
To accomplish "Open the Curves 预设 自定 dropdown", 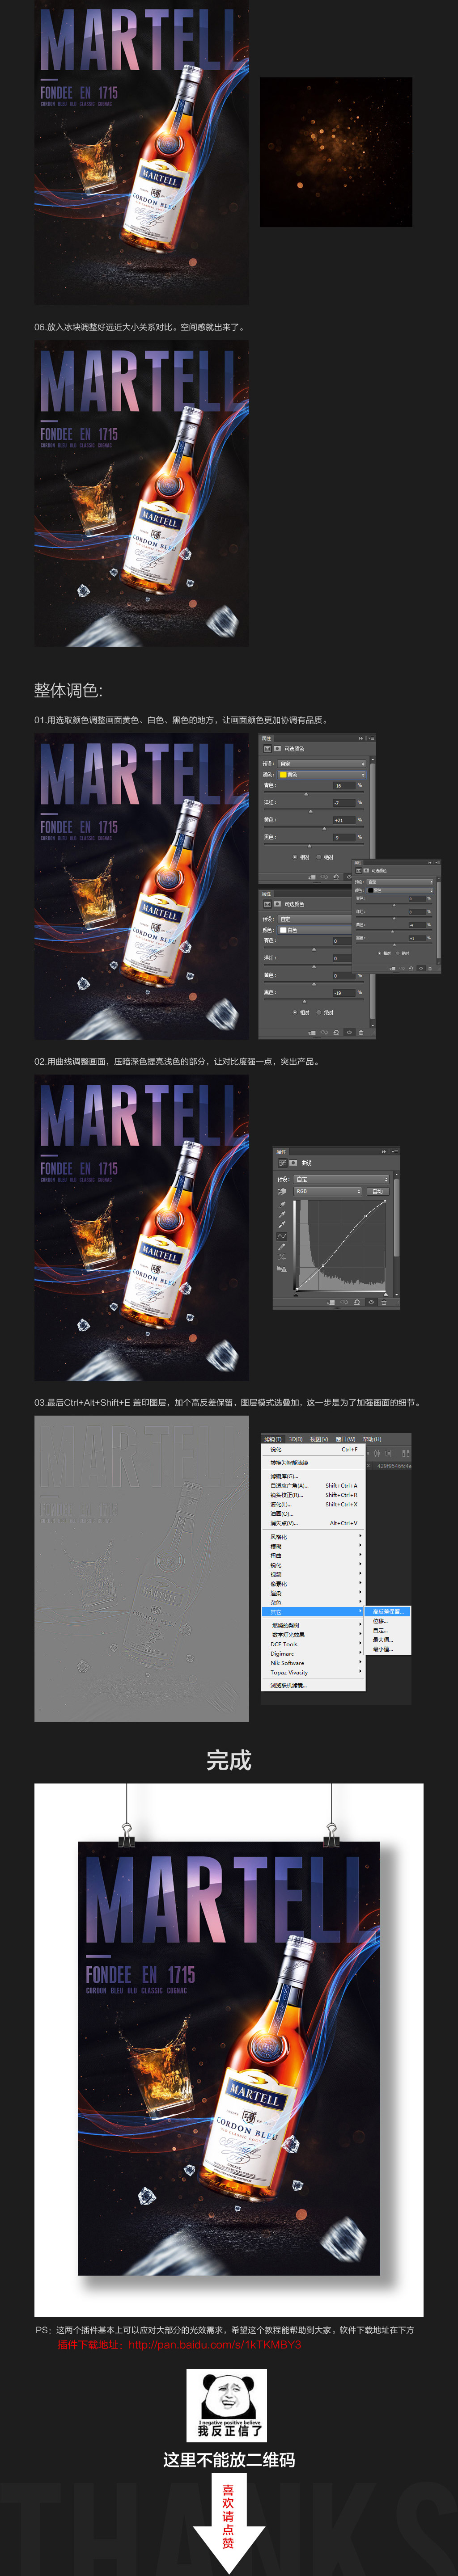I will point(341,1180).
